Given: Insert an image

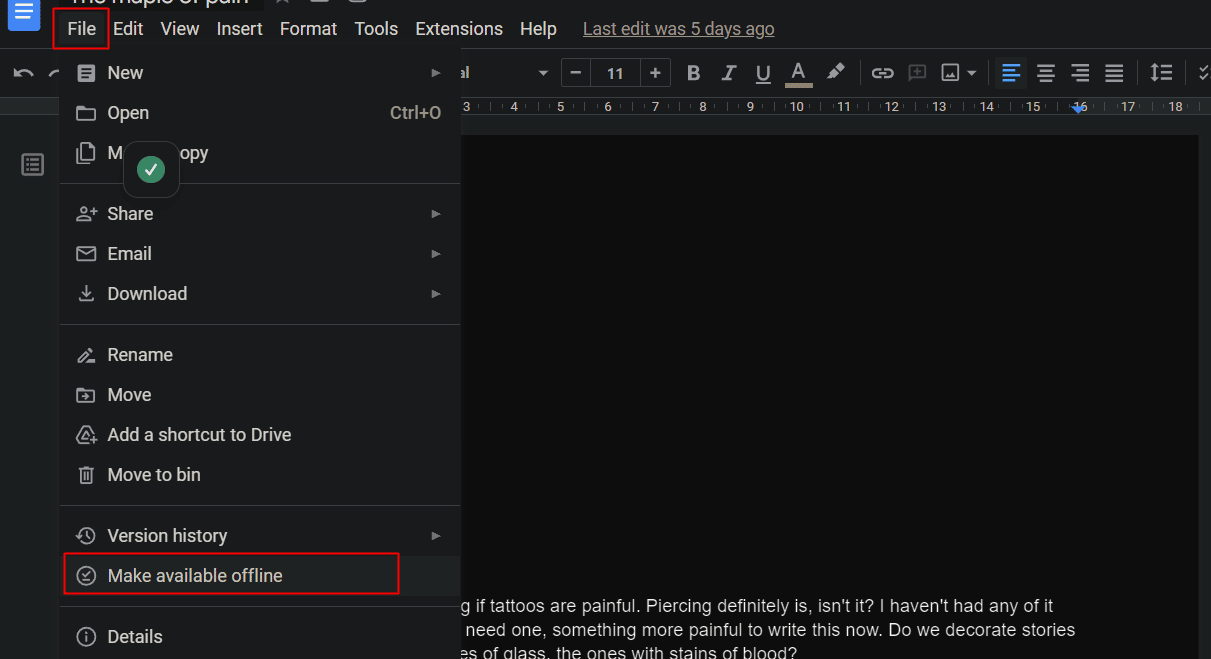Looking at the screenshot, I should tap(950, 73).
